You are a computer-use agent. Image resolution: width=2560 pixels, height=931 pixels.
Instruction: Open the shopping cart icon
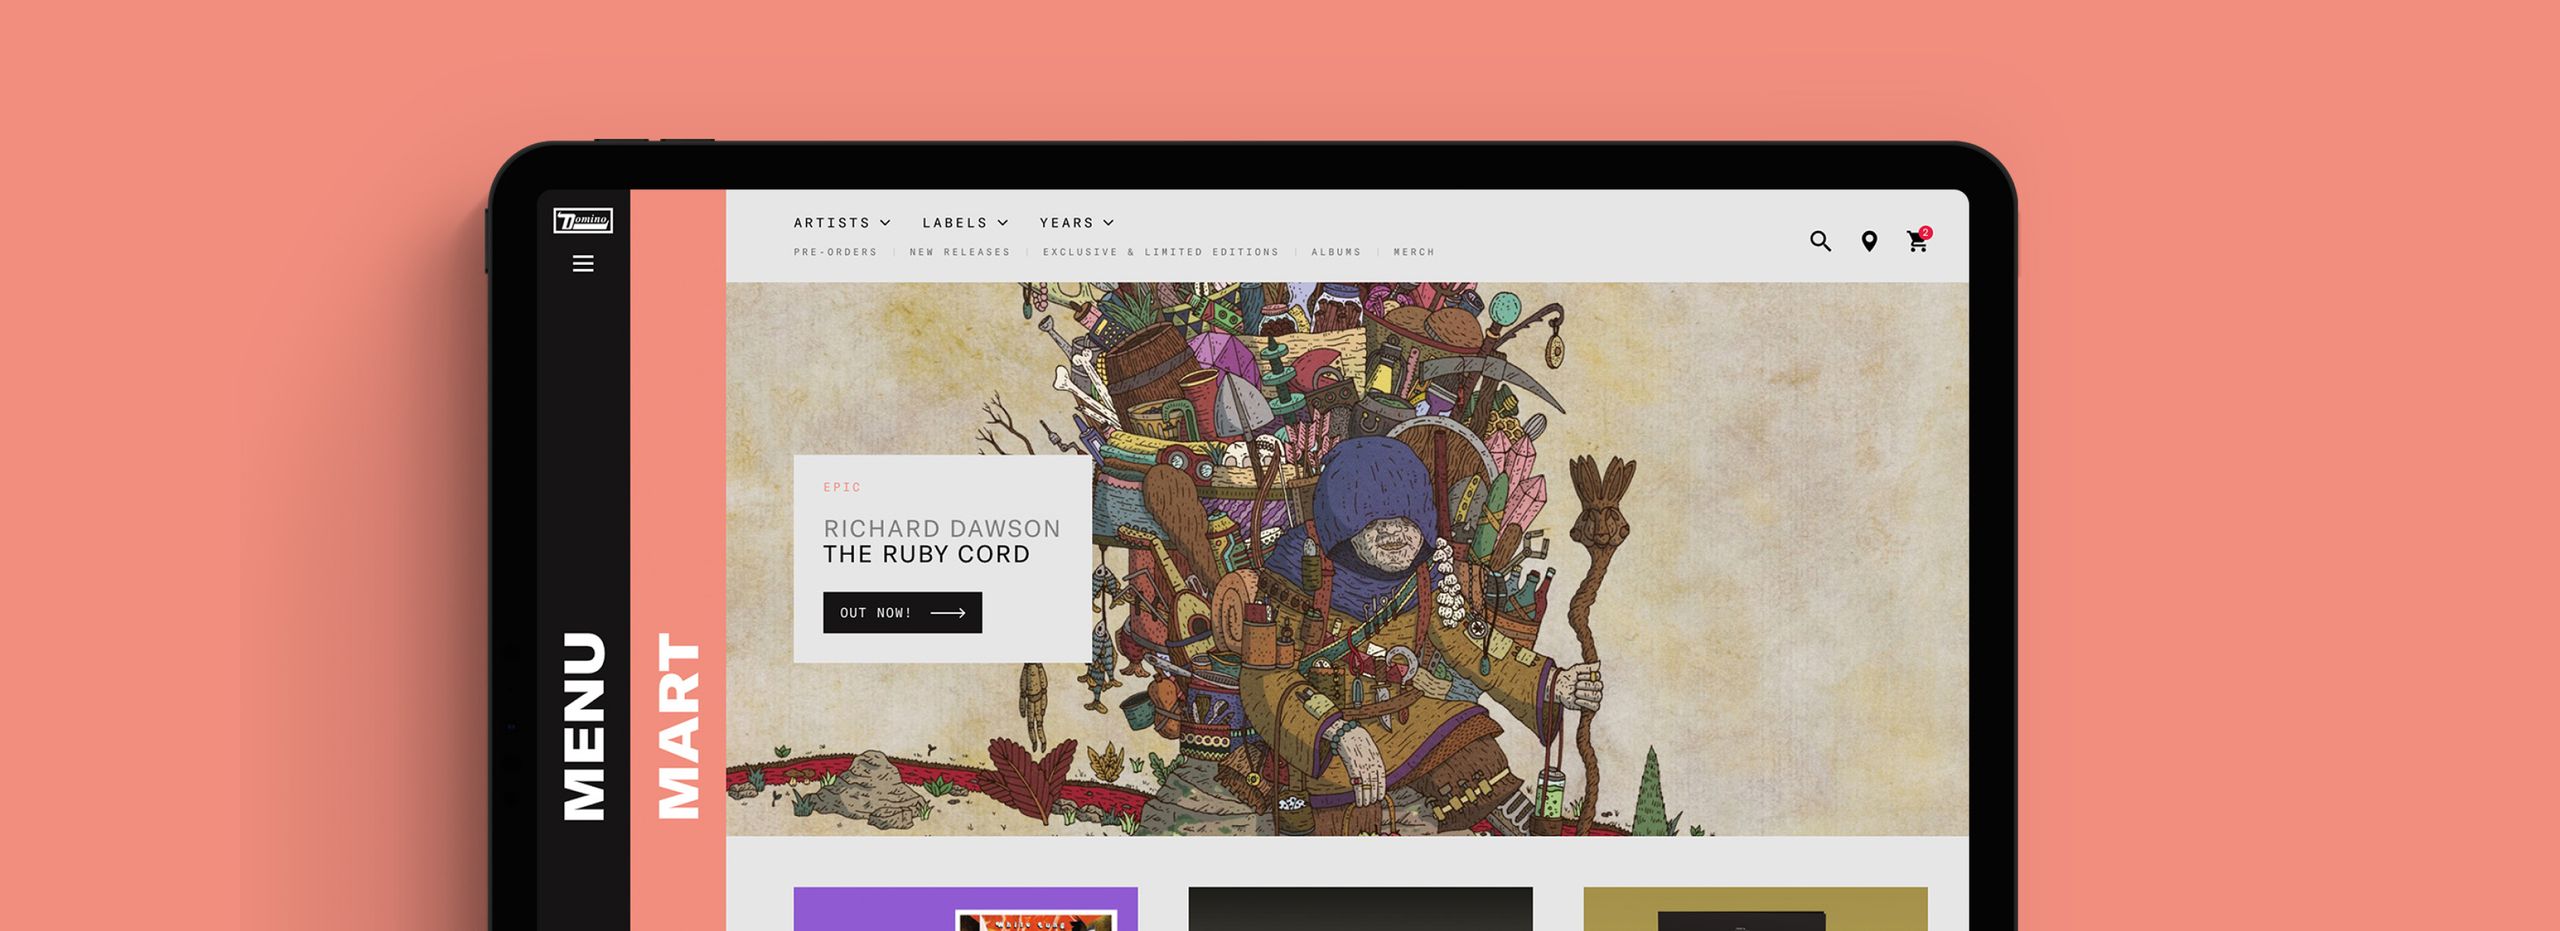[x=1918, y=240]
